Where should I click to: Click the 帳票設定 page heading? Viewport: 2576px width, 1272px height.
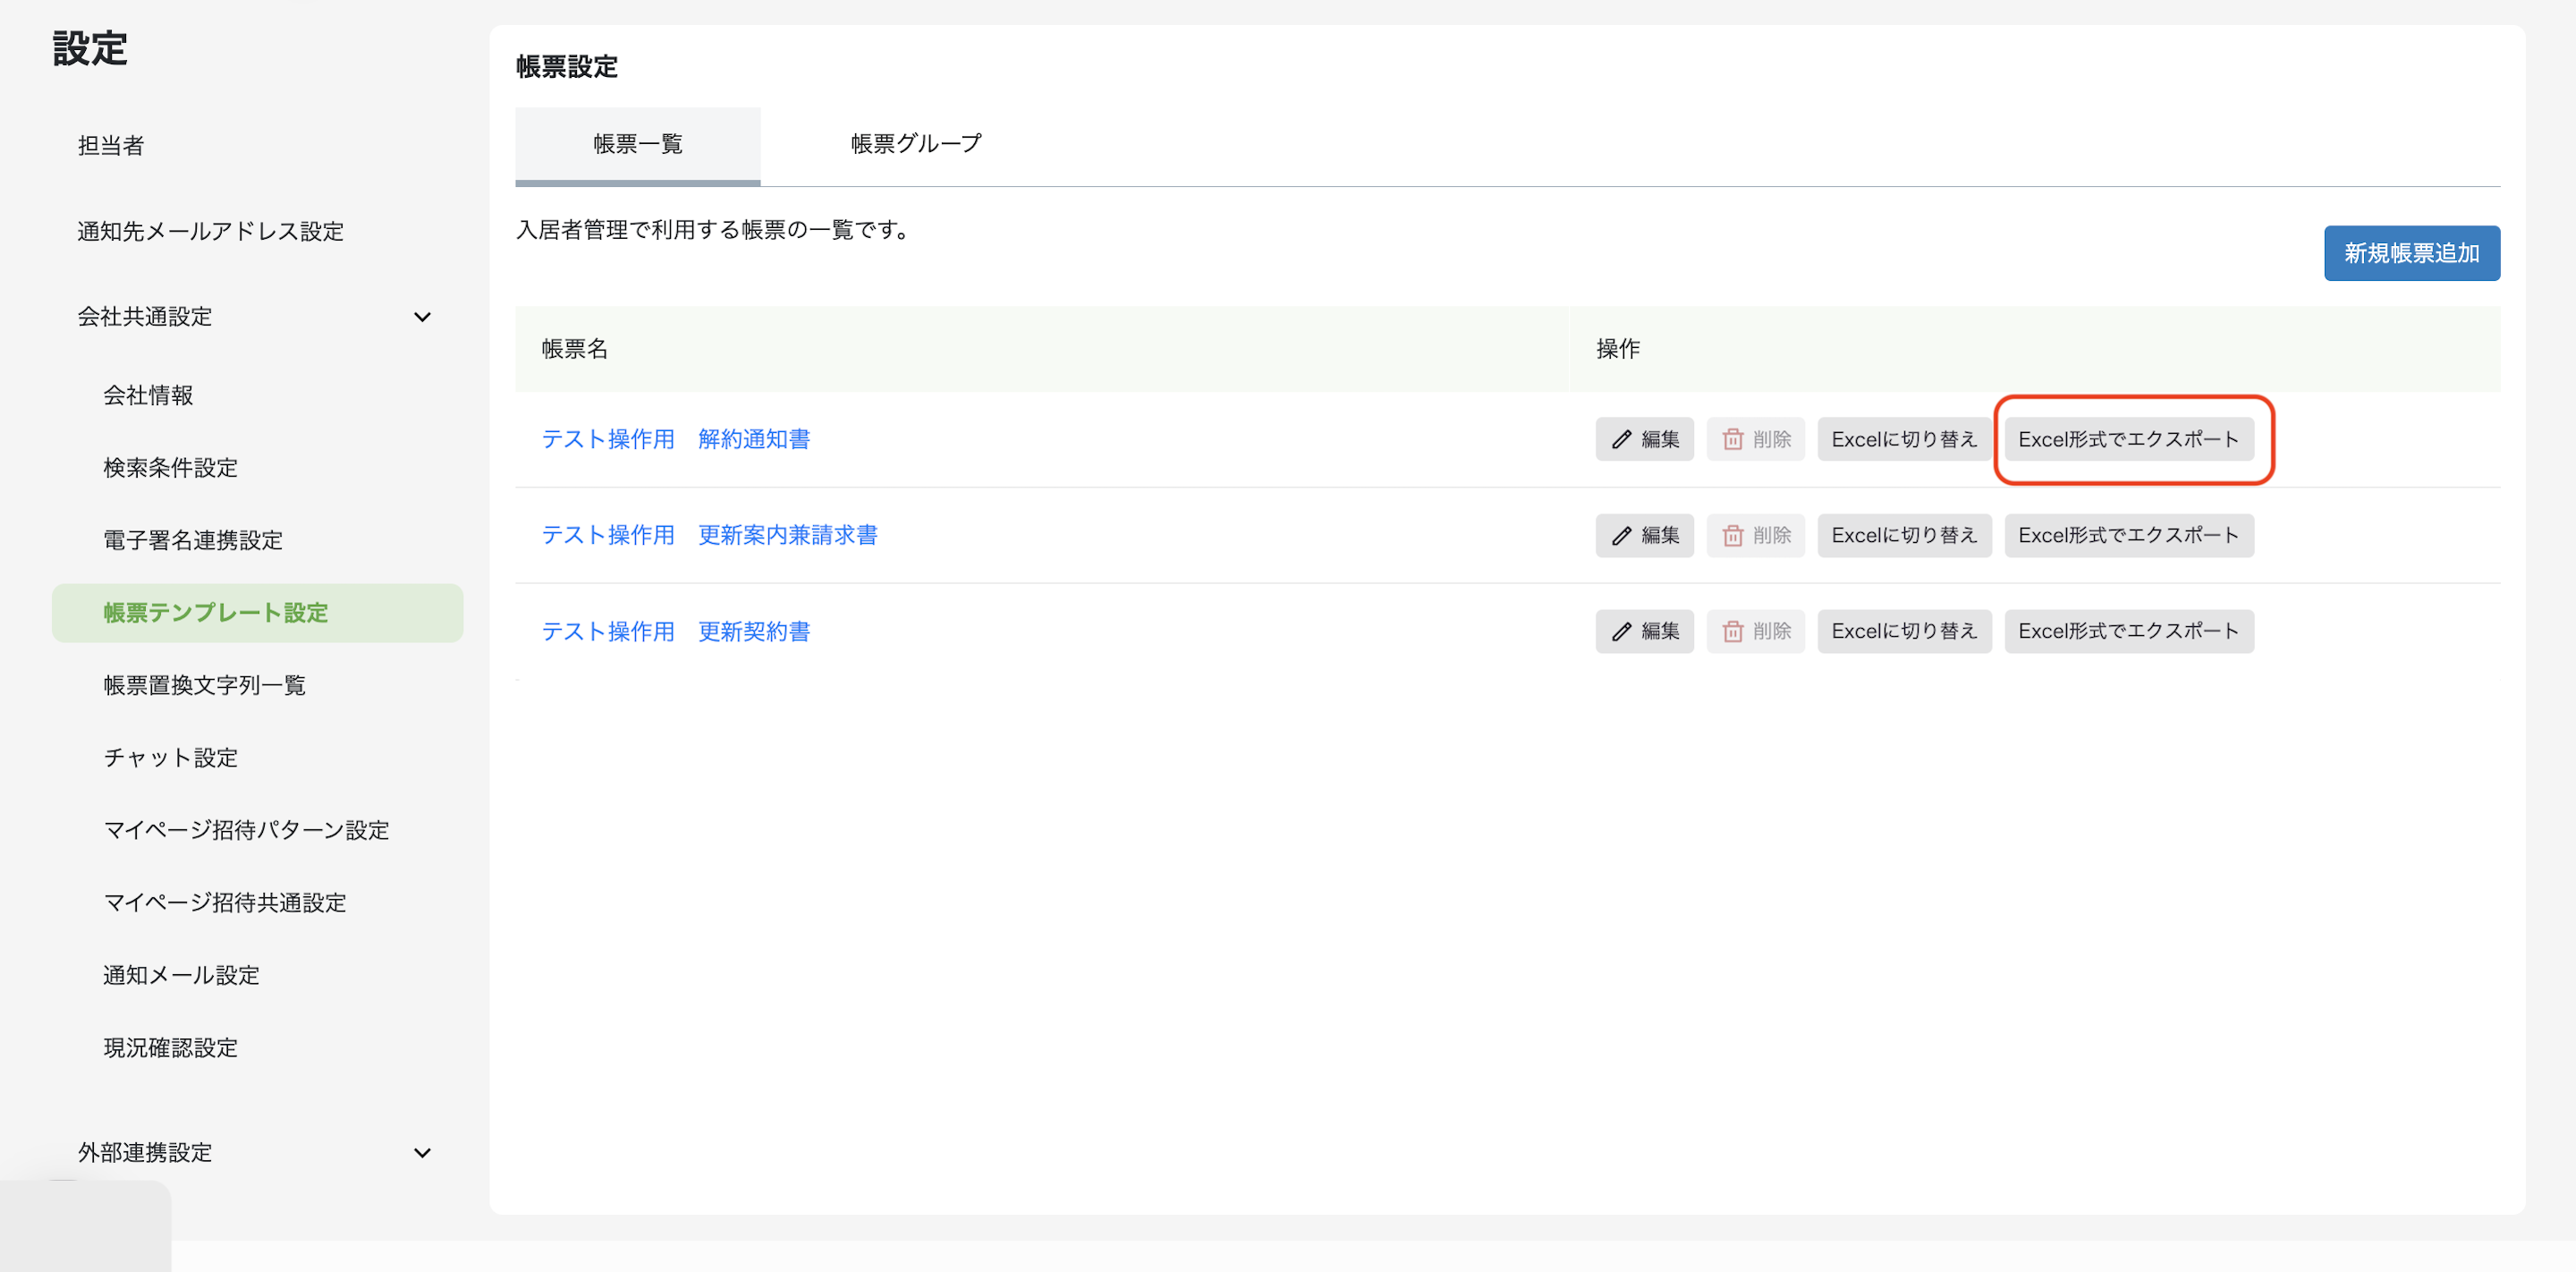pos(567,67)
